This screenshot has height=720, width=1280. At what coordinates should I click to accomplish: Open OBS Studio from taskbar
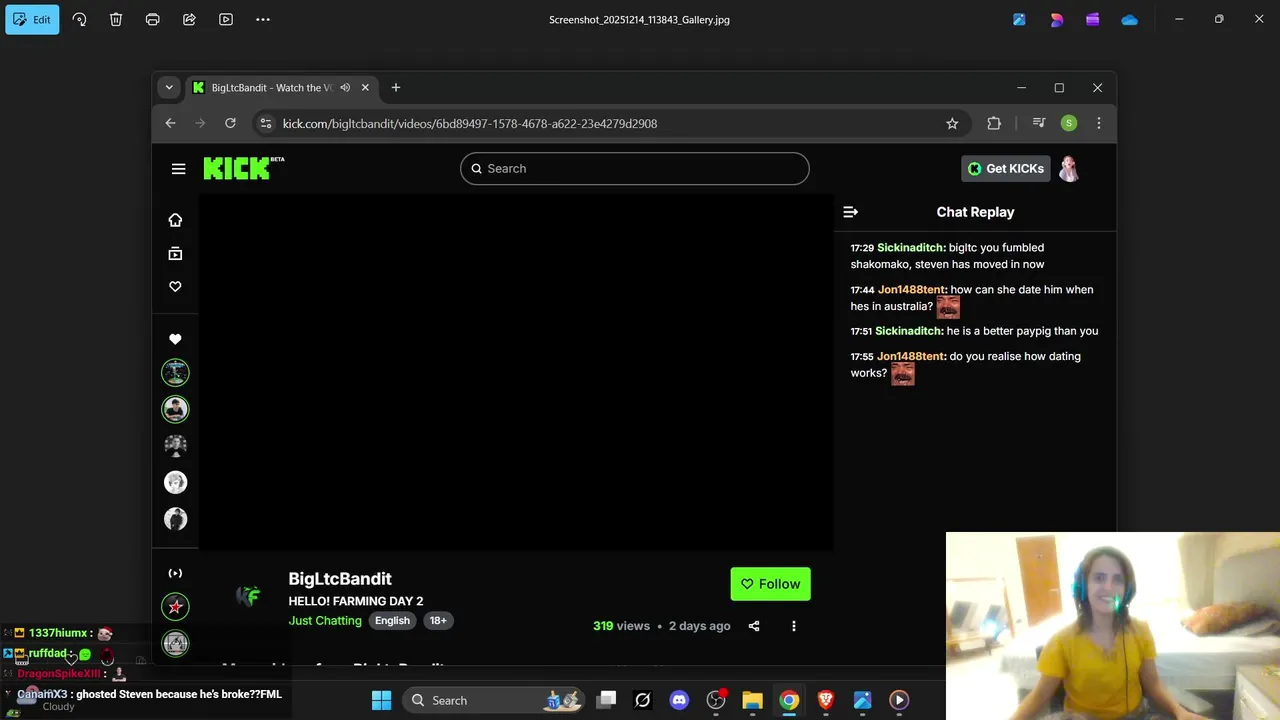tap(716, 700)
